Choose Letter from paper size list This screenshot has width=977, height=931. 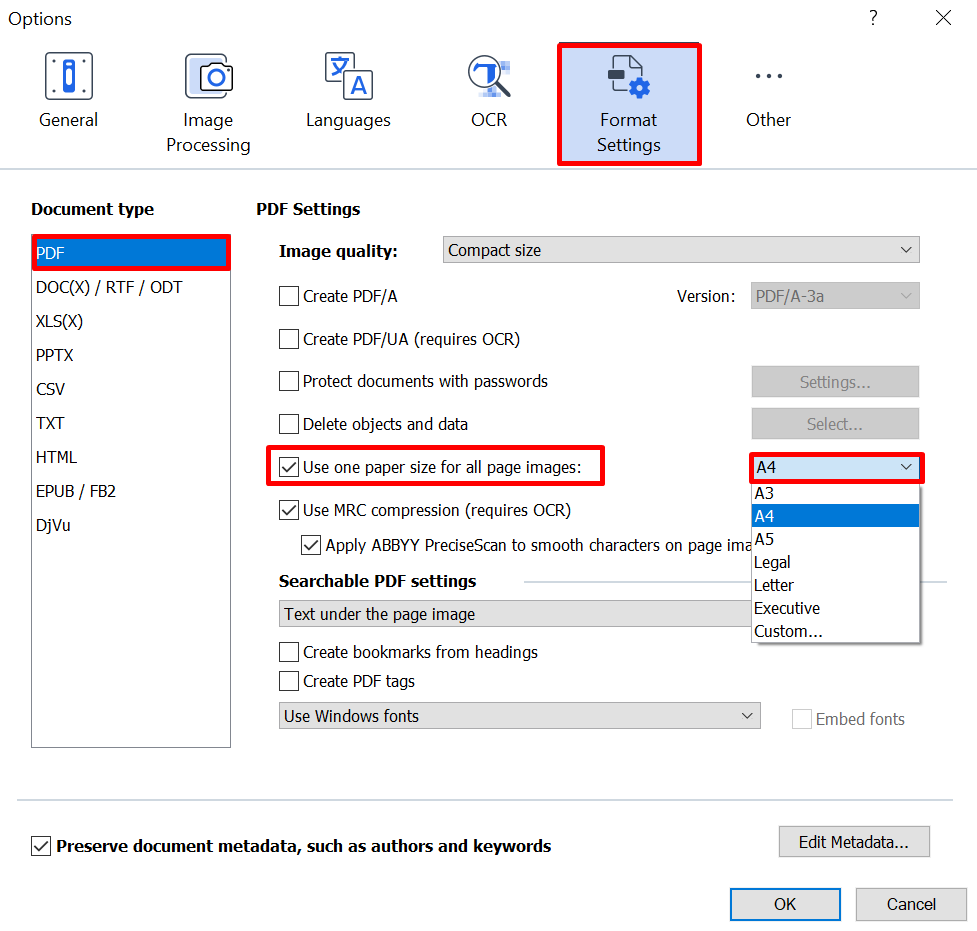click(x=774, y=585)
